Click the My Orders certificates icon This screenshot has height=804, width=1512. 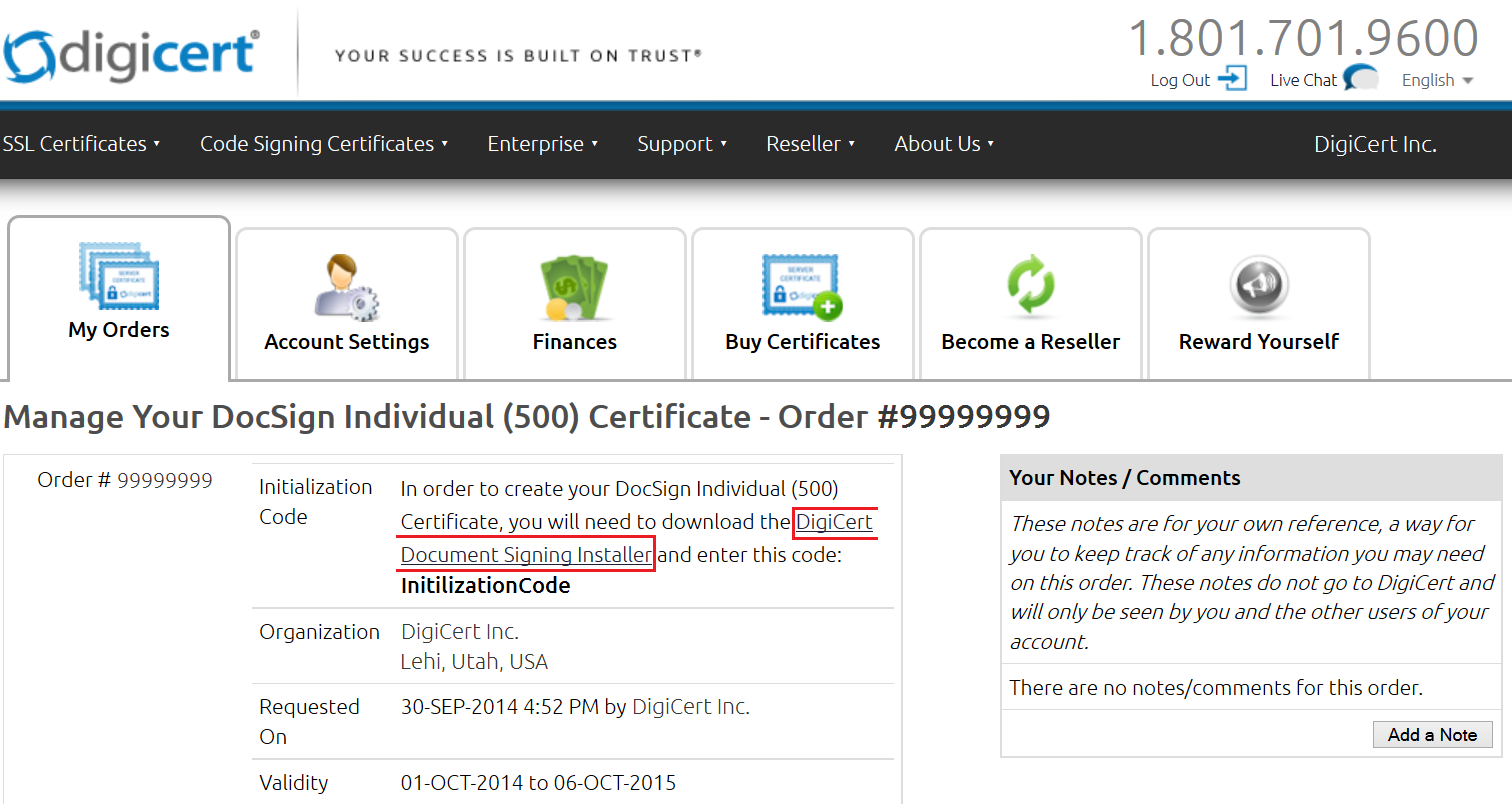pyautogui.click(x=119, y=276)
